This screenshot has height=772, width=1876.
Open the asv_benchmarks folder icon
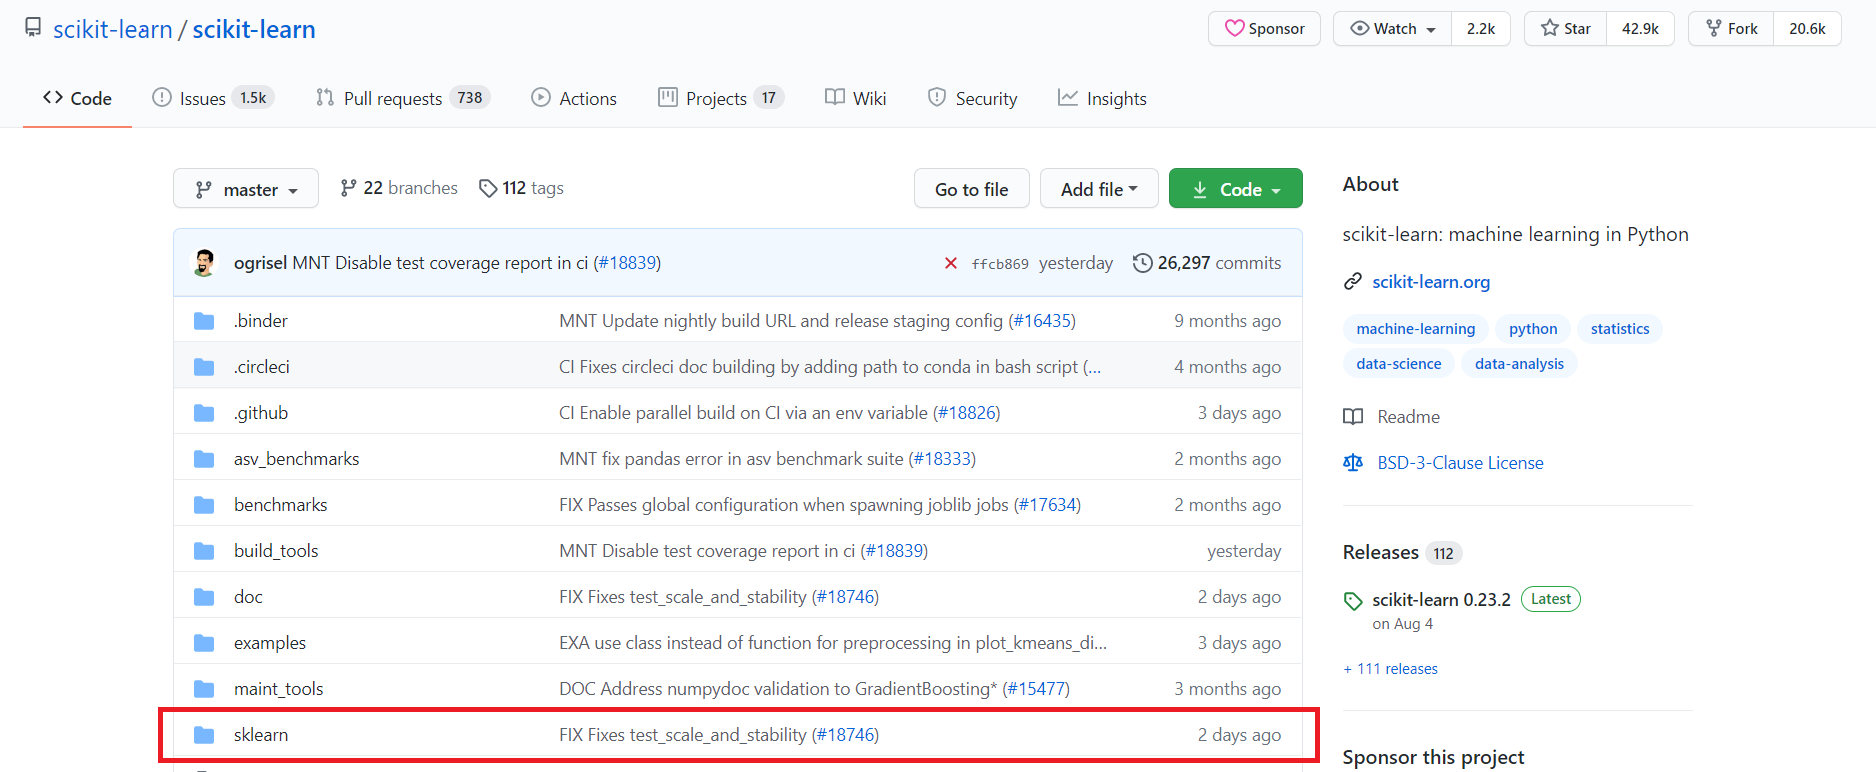click(x=204, y=459)
